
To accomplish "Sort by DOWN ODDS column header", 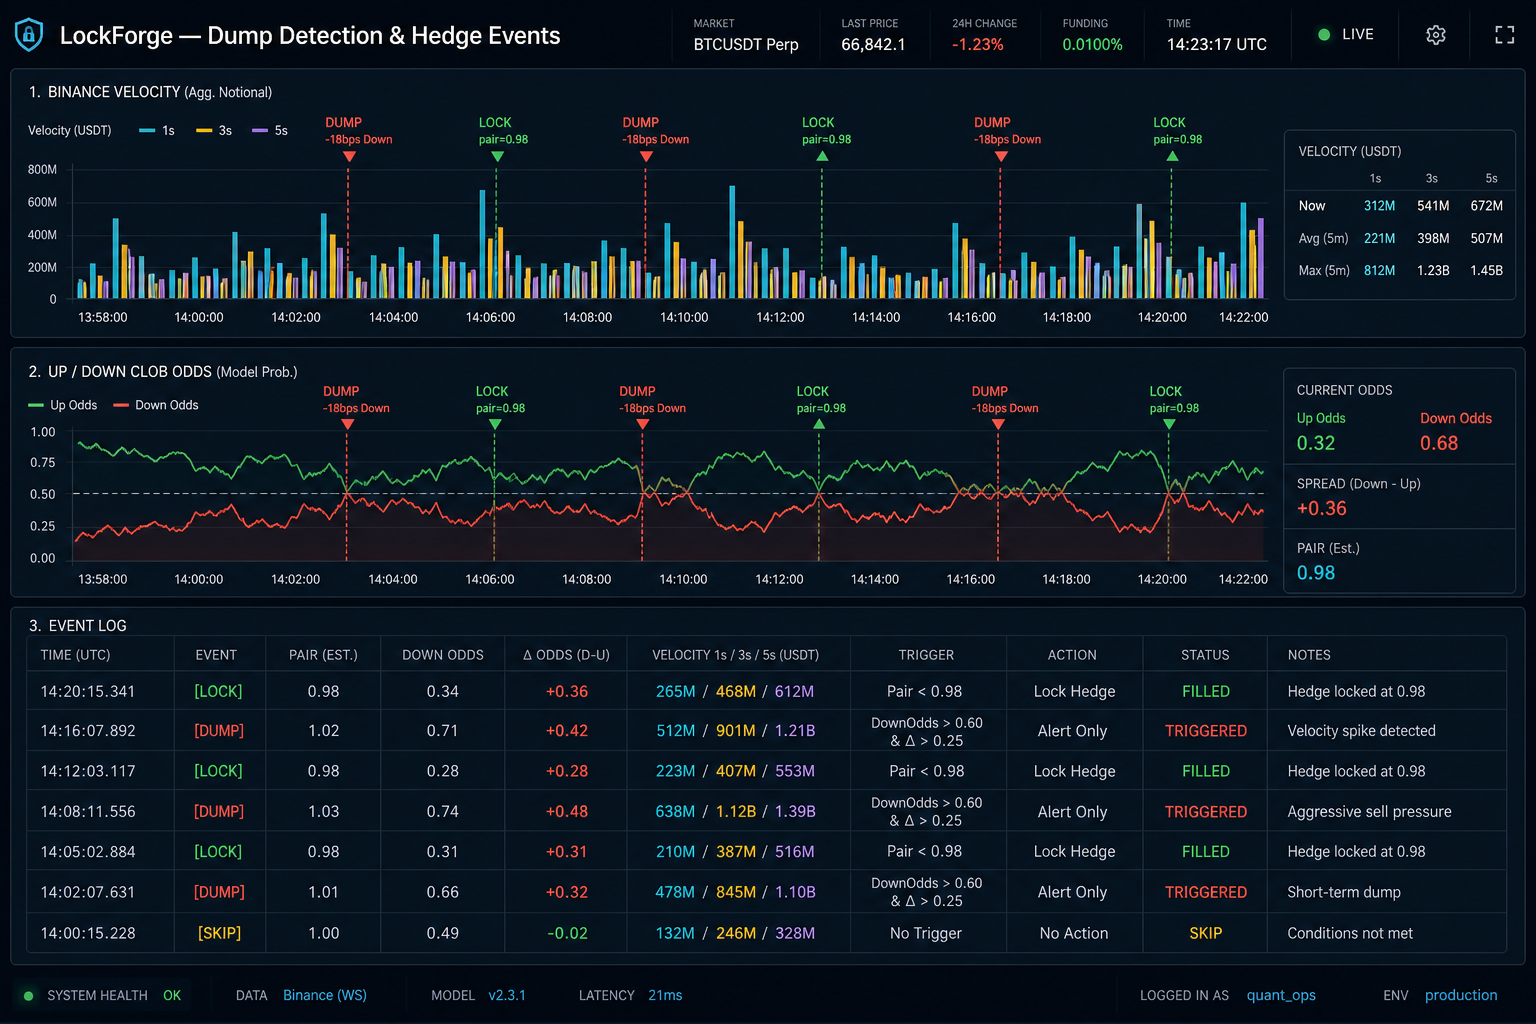I will [443, 655].
